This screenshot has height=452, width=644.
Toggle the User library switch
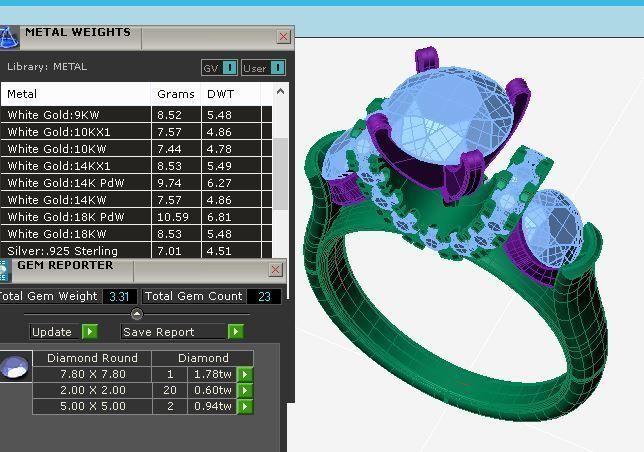click(278, 68)
